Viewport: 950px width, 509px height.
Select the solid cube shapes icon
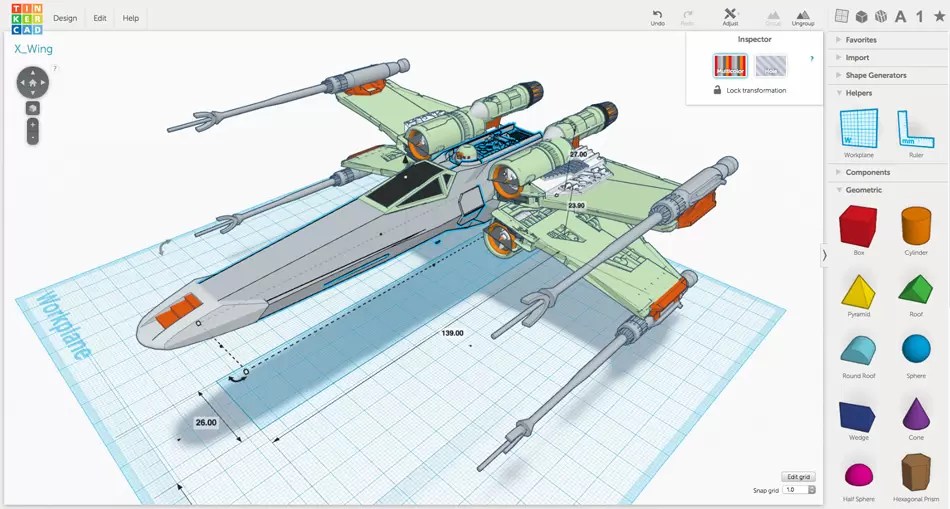coord(862,16)
